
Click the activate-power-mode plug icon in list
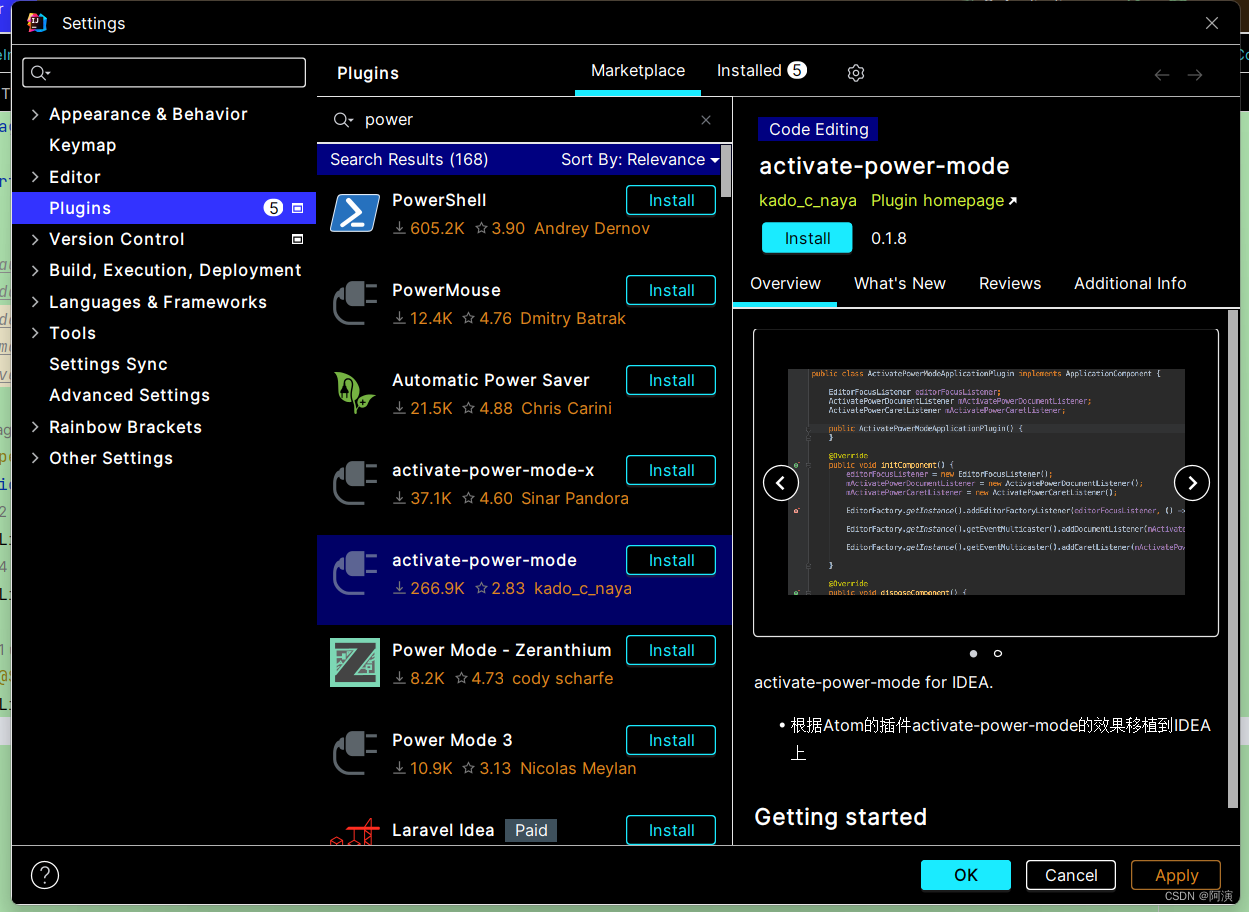[x=355, y=573]
